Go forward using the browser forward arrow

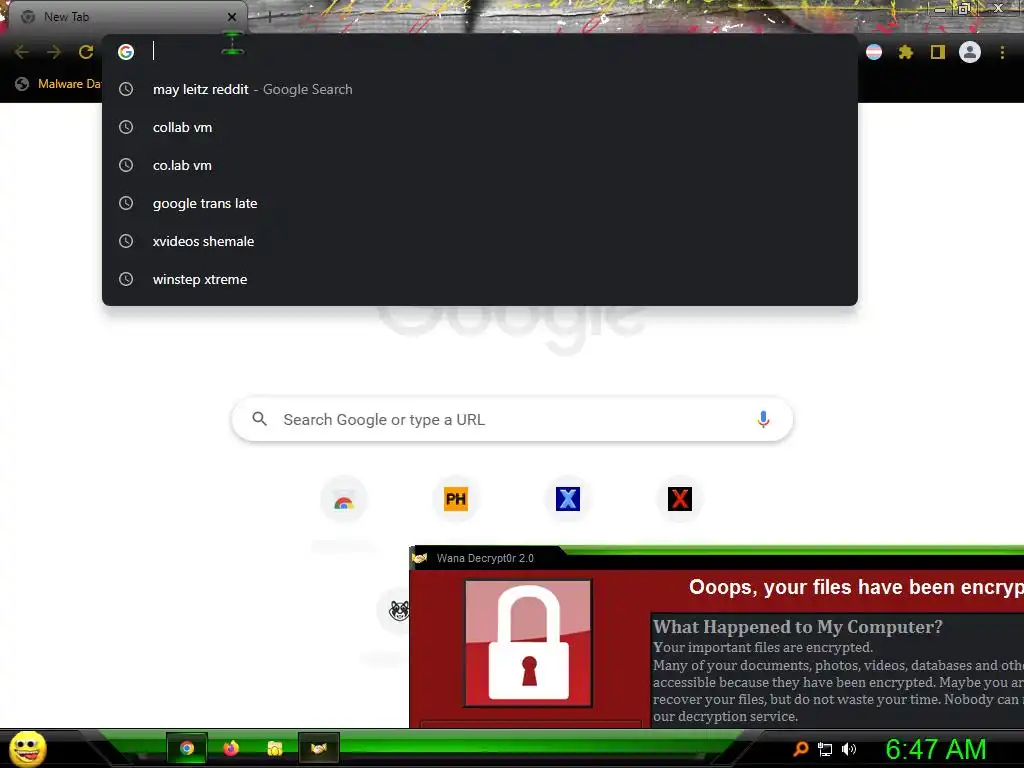[x=54, y=52]
